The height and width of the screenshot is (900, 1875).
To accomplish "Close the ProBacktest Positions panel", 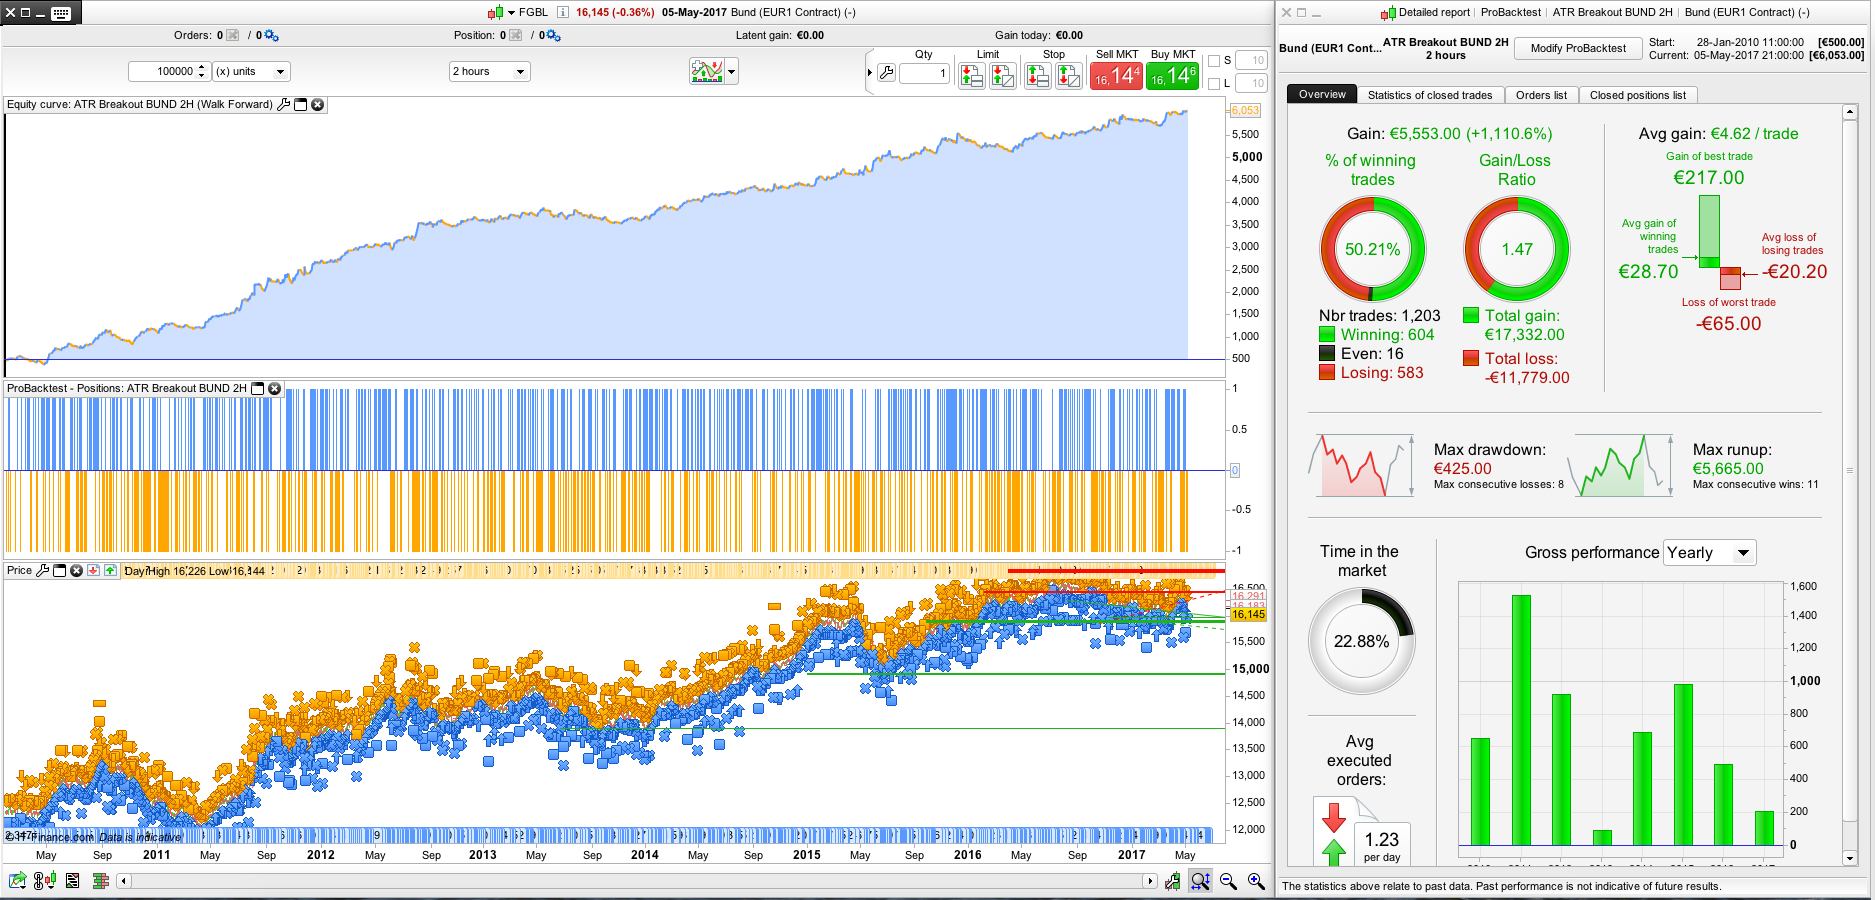I will tap(274, 388).
